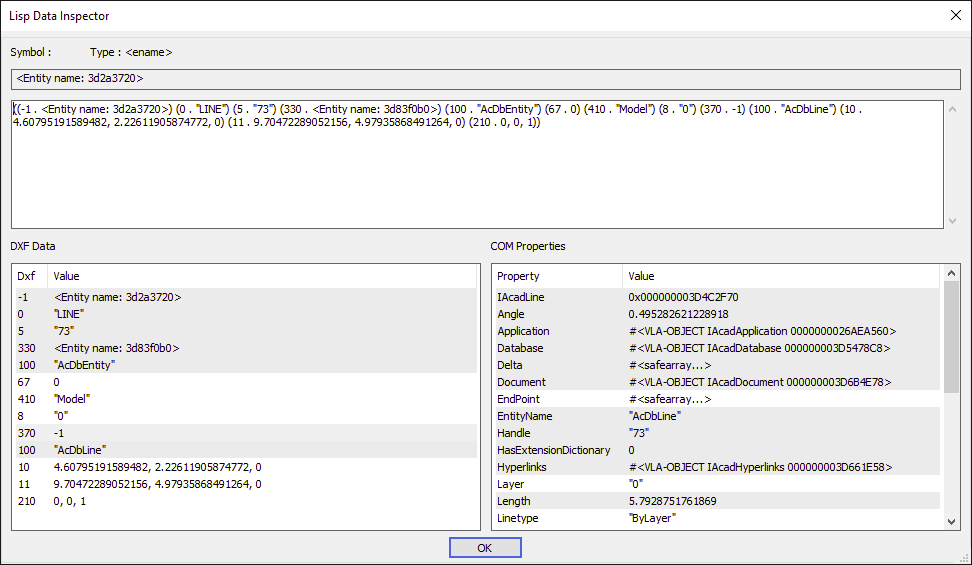The height and width of the screenshot is (565, 972).
Task: Select the DXF row containing "LINE"
Action: [x=246, y=314]
